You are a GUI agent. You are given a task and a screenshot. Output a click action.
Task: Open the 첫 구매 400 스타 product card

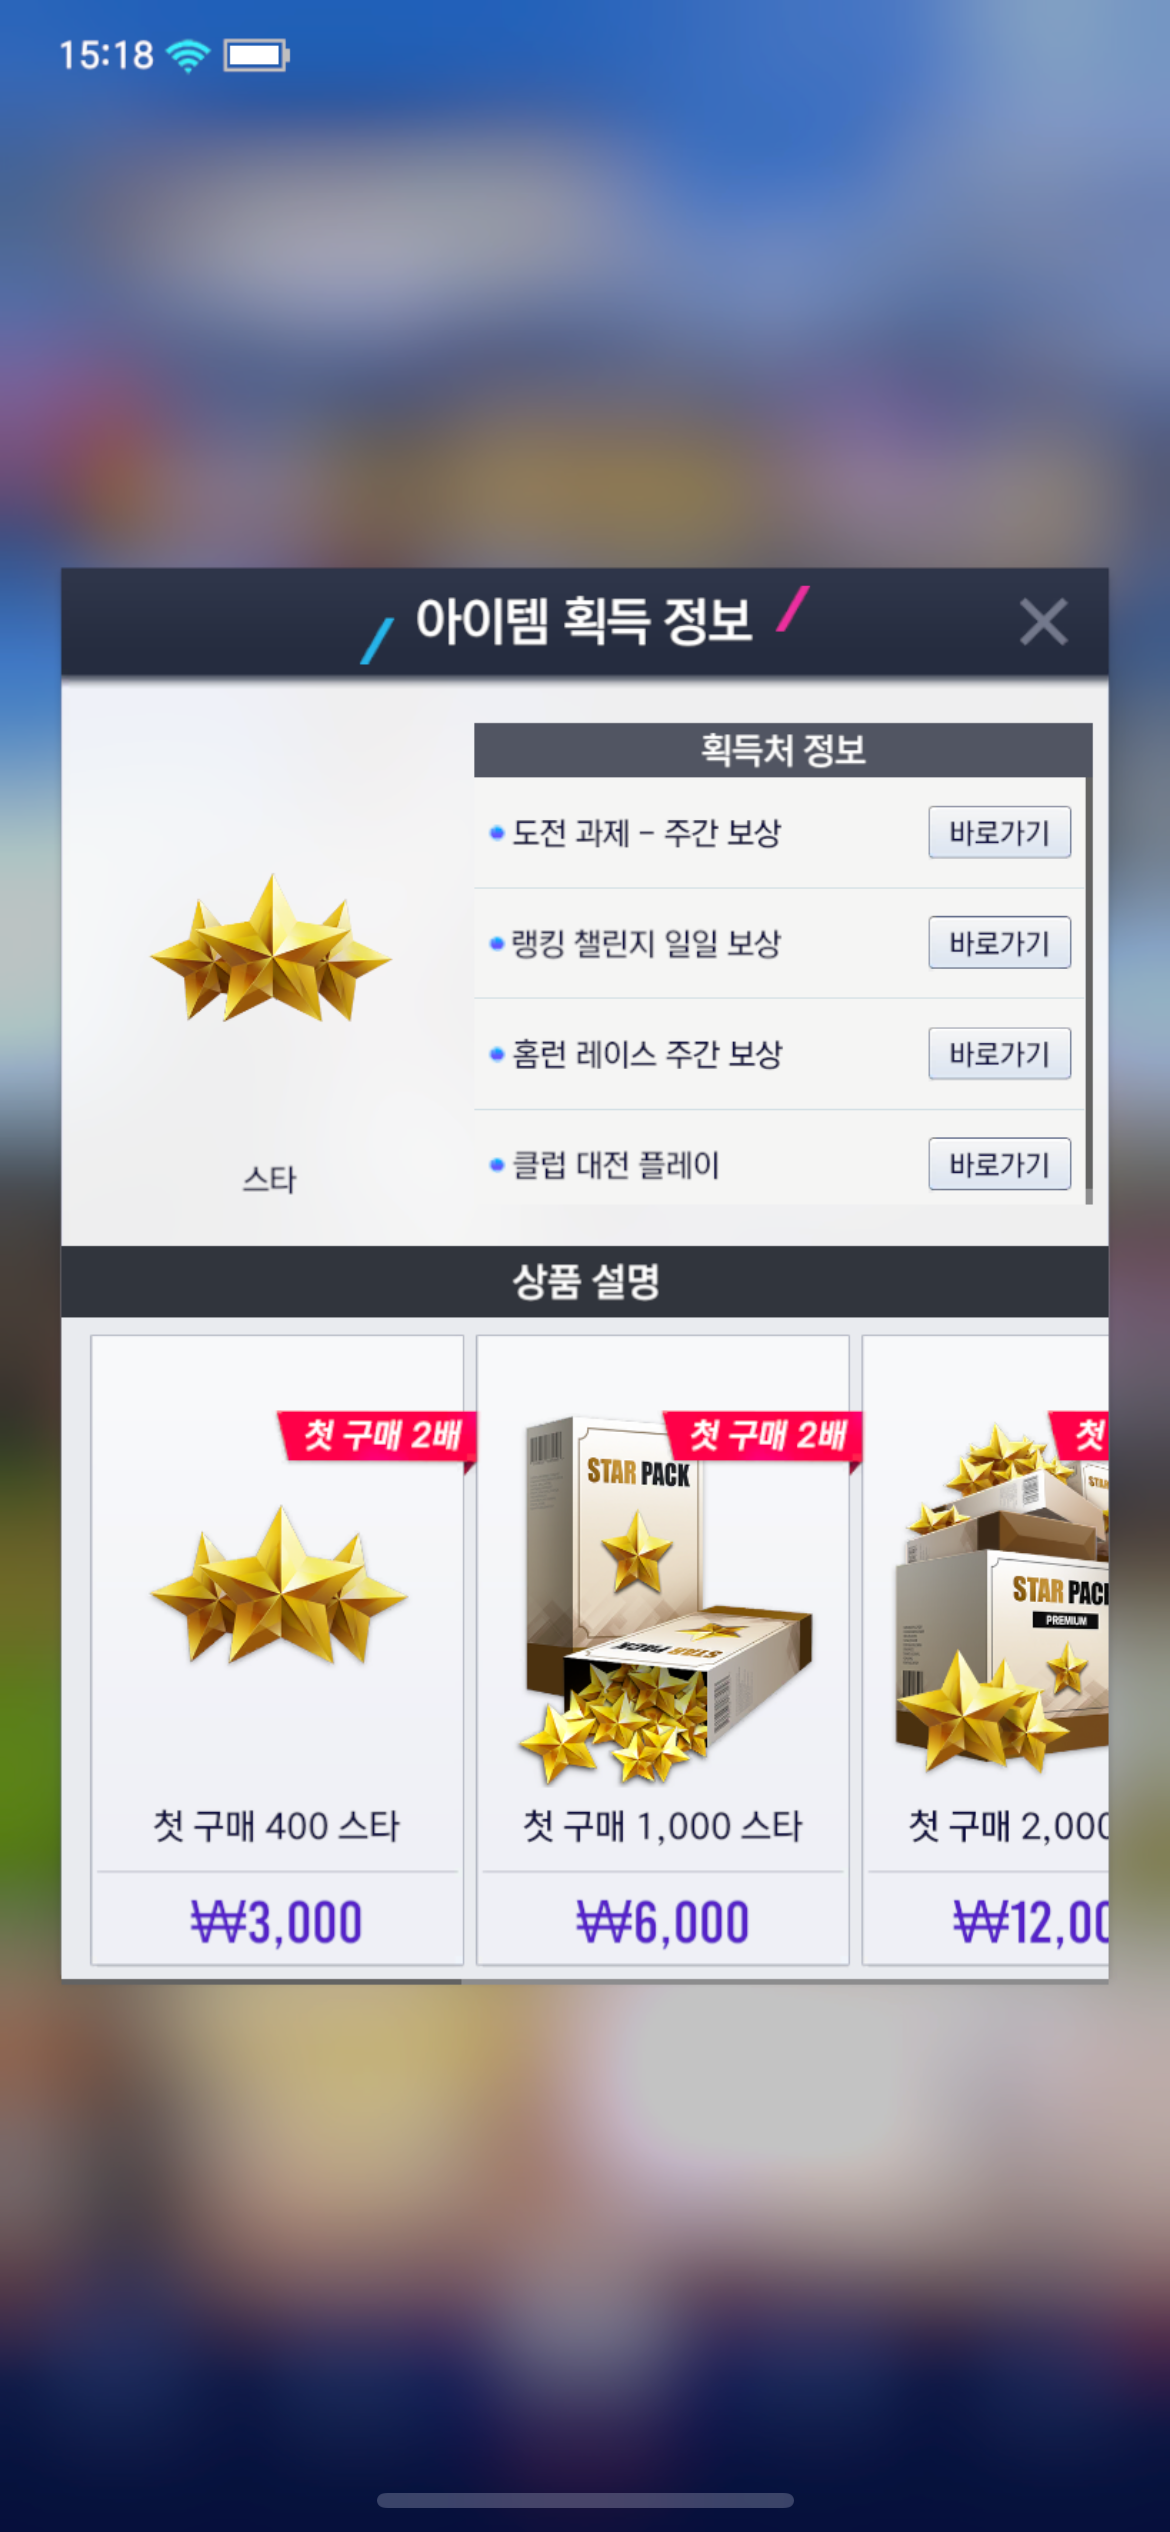pyautogui.click(x=277, y=1650)
